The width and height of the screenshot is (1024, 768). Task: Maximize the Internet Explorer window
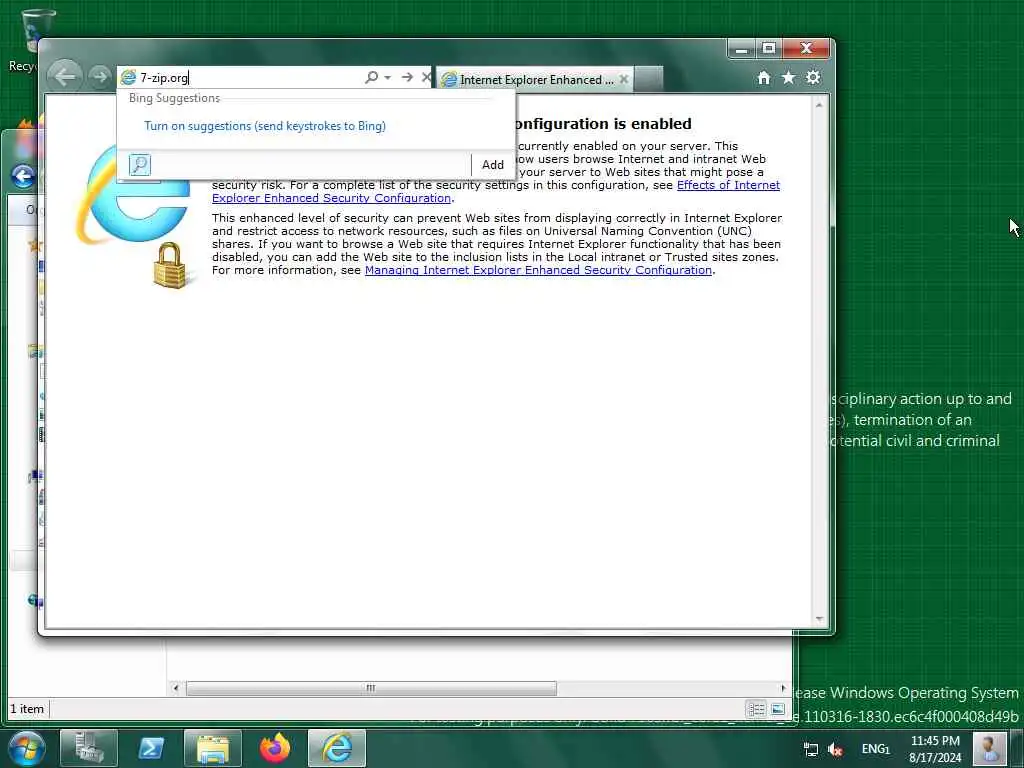pos(769,49)
